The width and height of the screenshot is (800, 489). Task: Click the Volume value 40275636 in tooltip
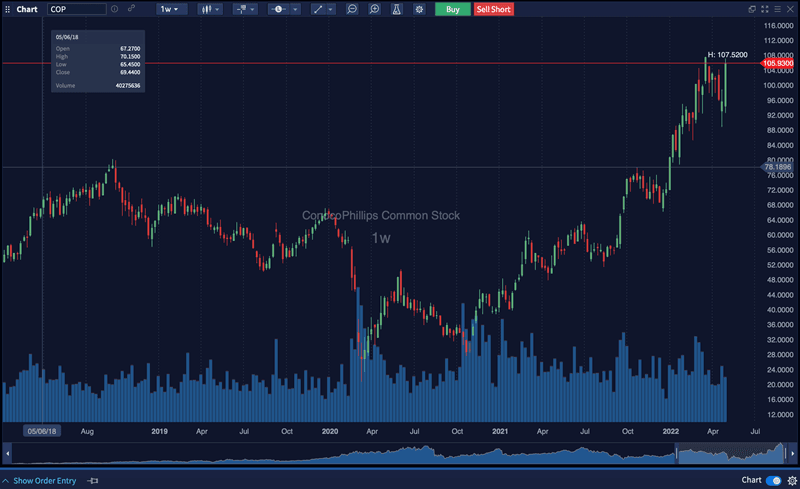[x=128, y=85]
